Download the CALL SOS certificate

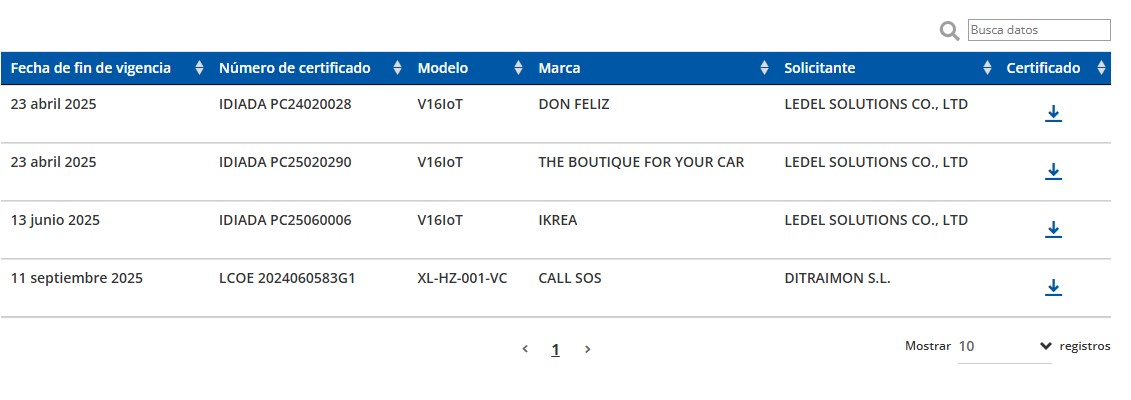click(x=1052, y=288)
